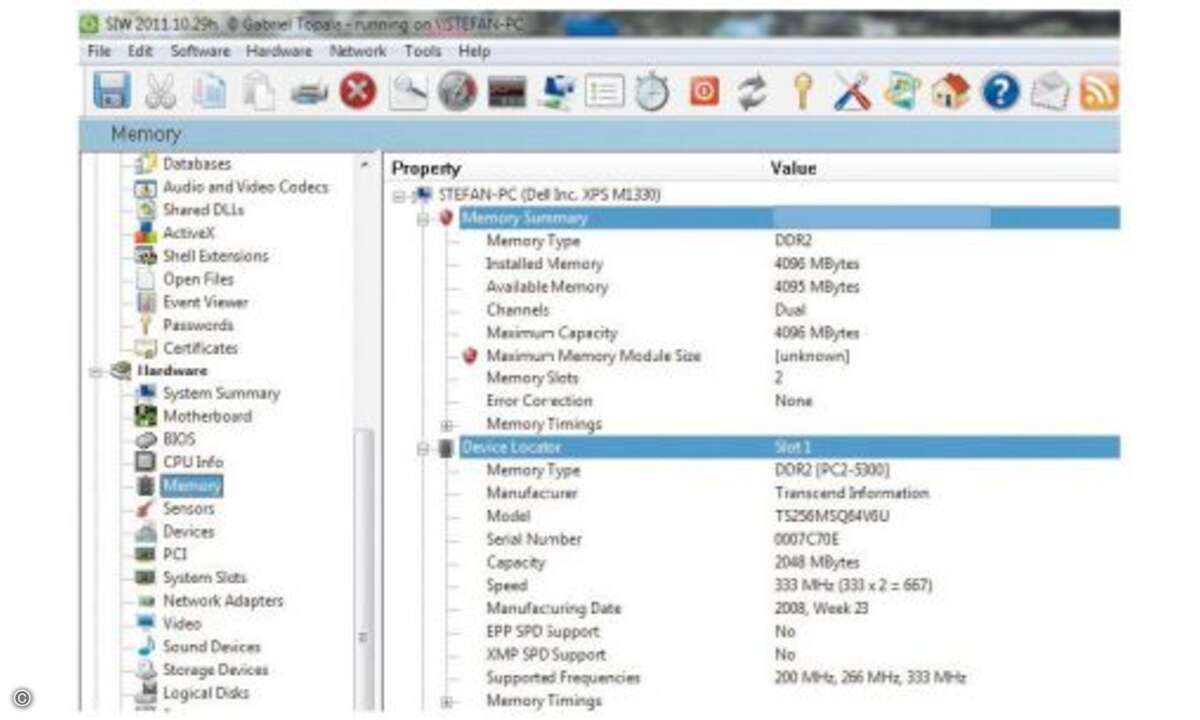Image resolution: width=1200 pixels, height=720 pixels.
Task: Click the scissors Cut toolbar icon
Action: 160,92
